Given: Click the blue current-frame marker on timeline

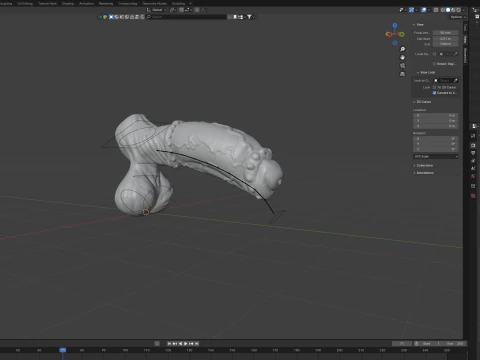Looking at the screenshot, I should click(x=63, y=350).
